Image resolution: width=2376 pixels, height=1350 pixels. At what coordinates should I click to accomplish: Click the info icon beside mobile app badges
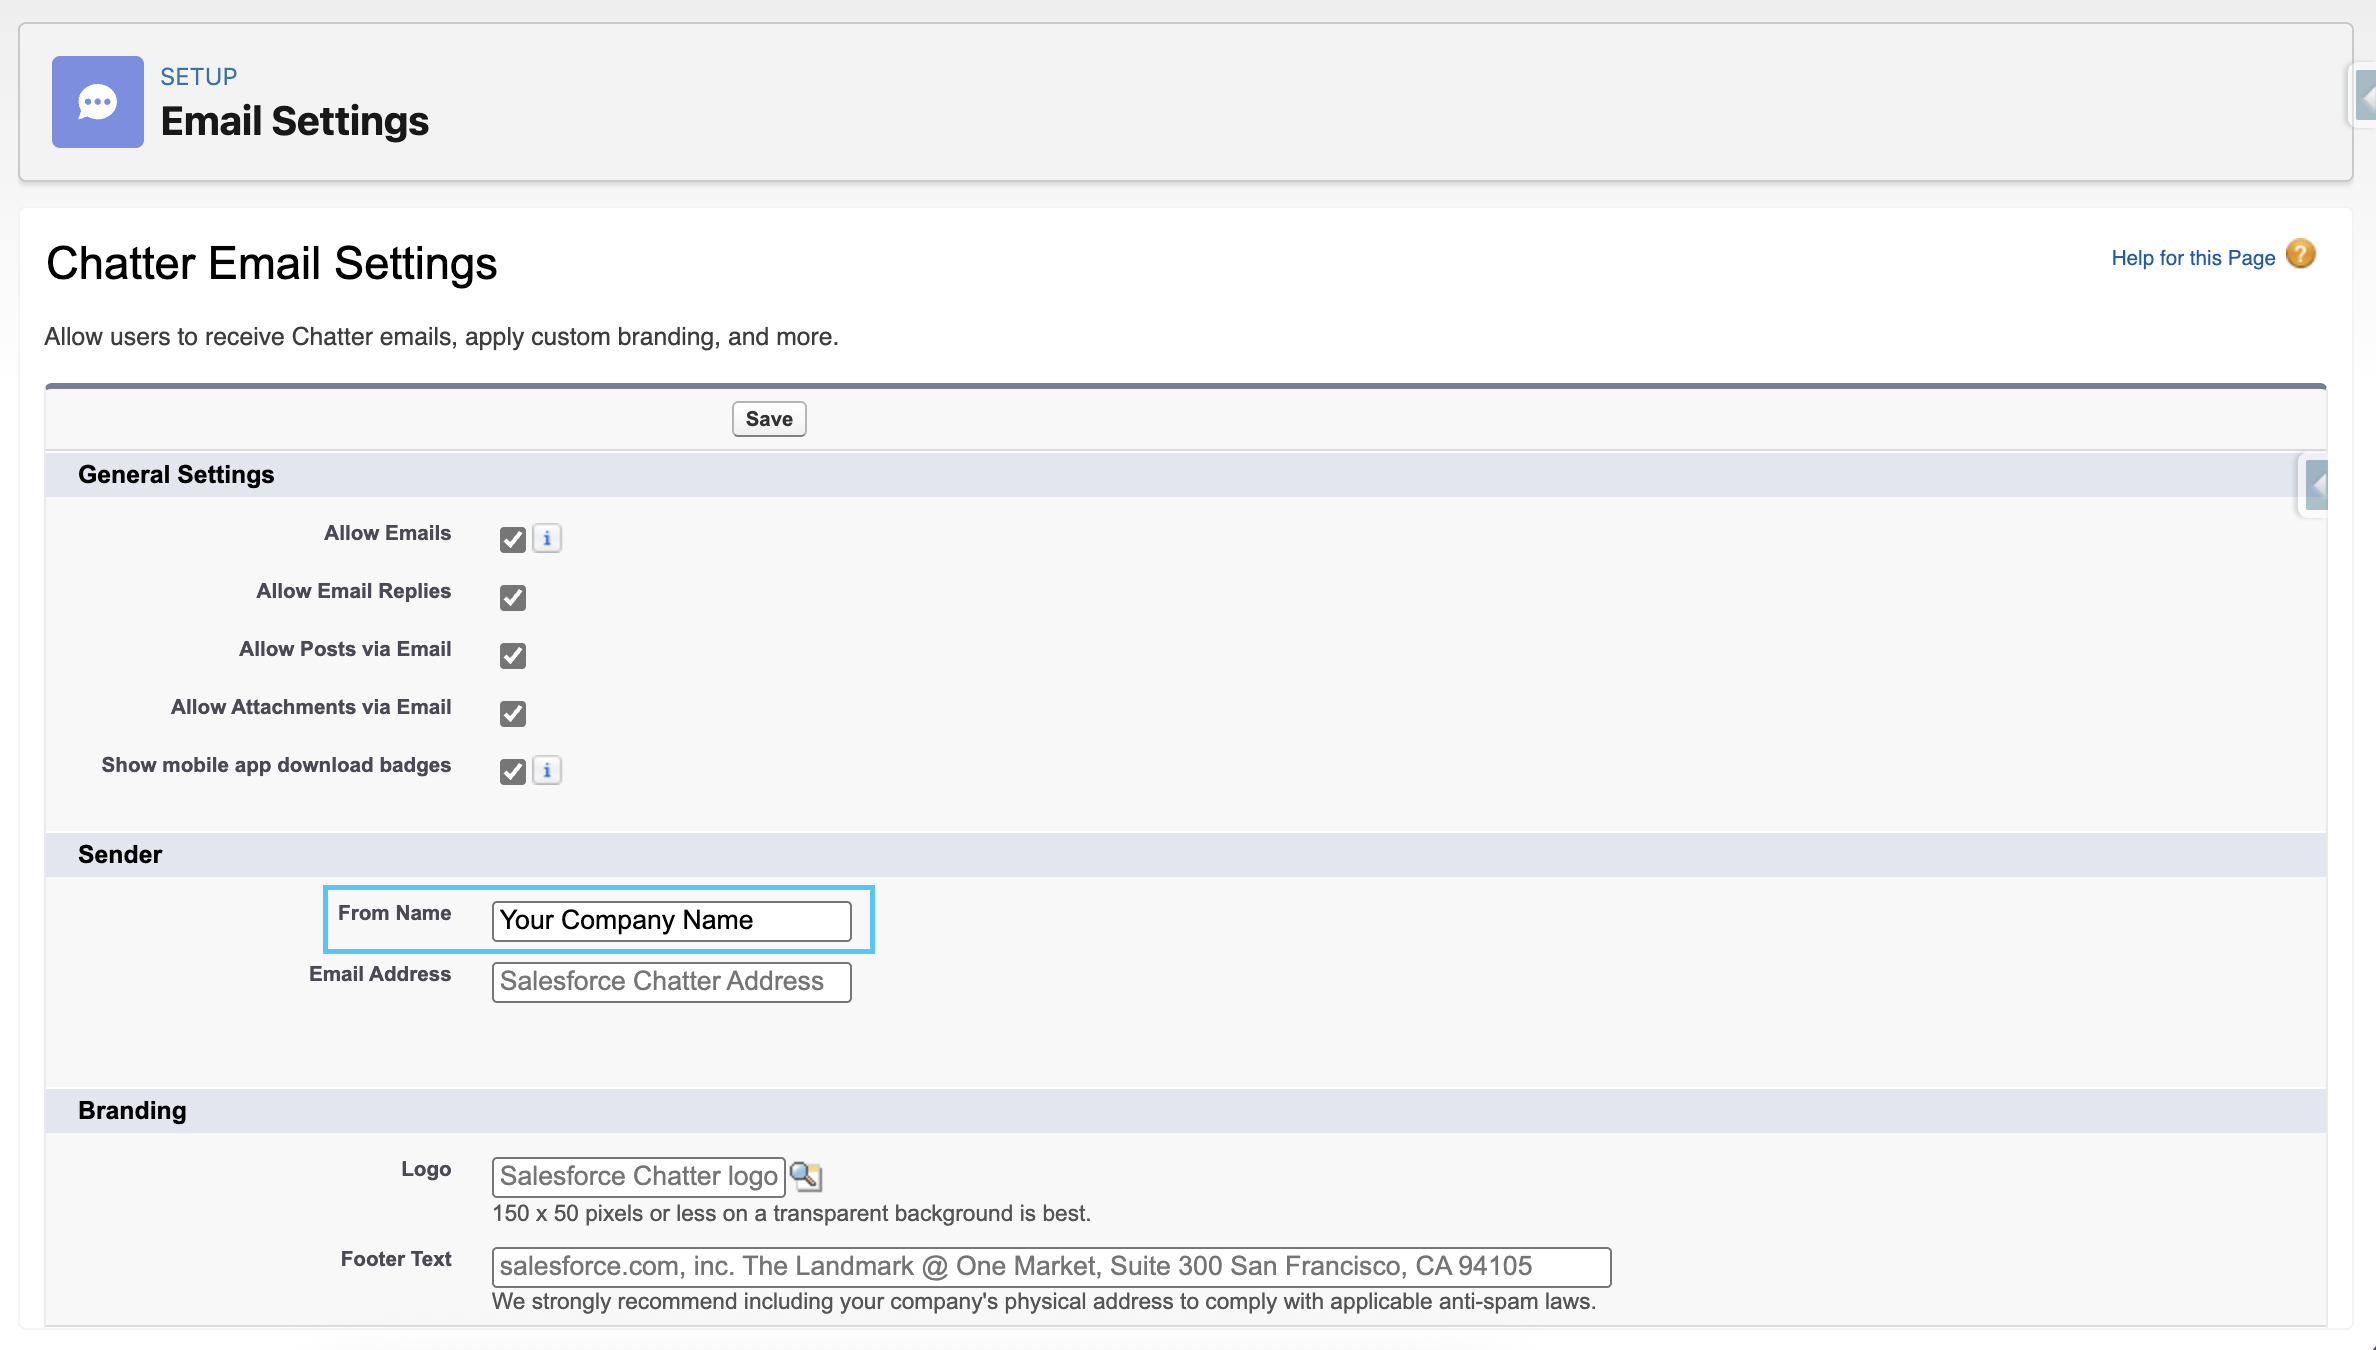pyautogui.click(x=547, y=770)
